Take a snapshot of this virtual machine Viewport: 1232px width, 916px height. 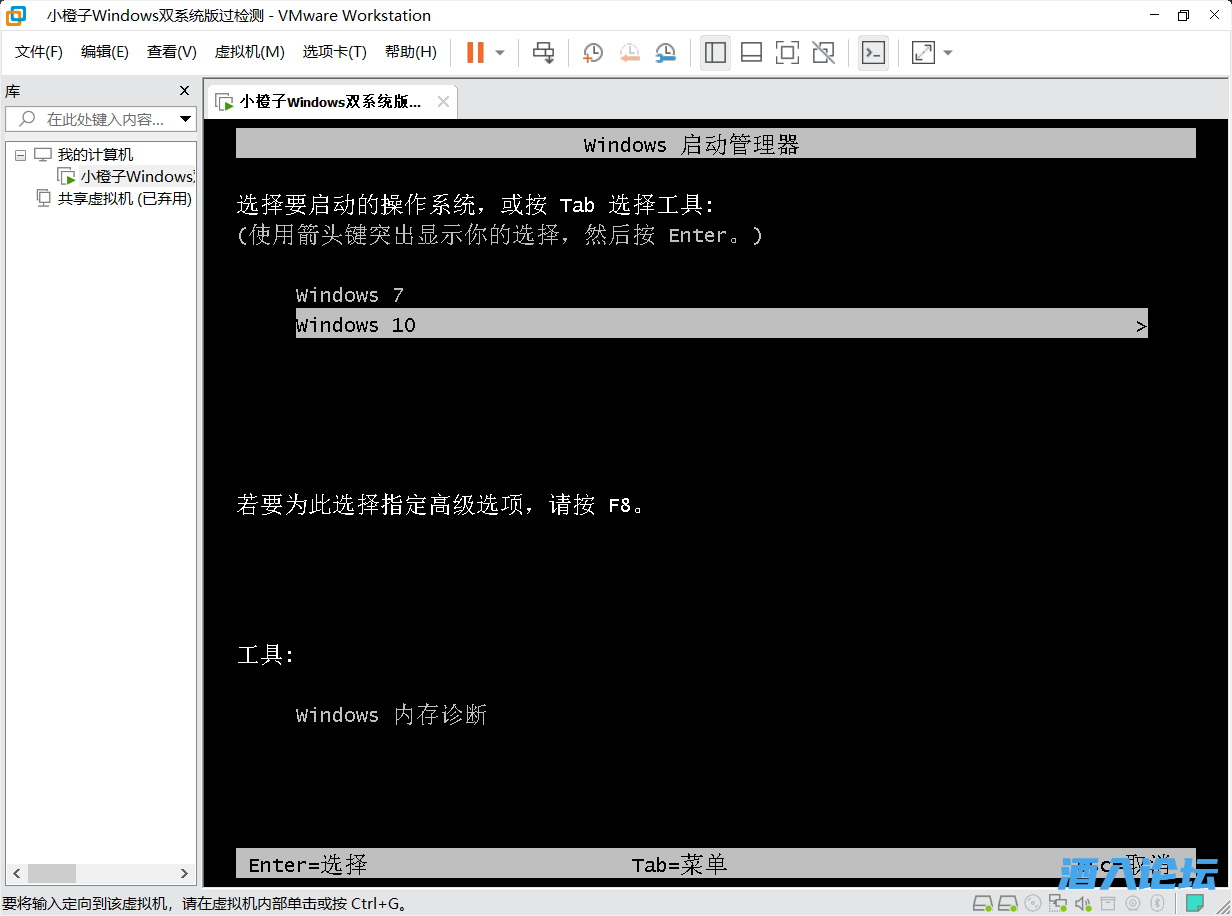tap(592, 52)
